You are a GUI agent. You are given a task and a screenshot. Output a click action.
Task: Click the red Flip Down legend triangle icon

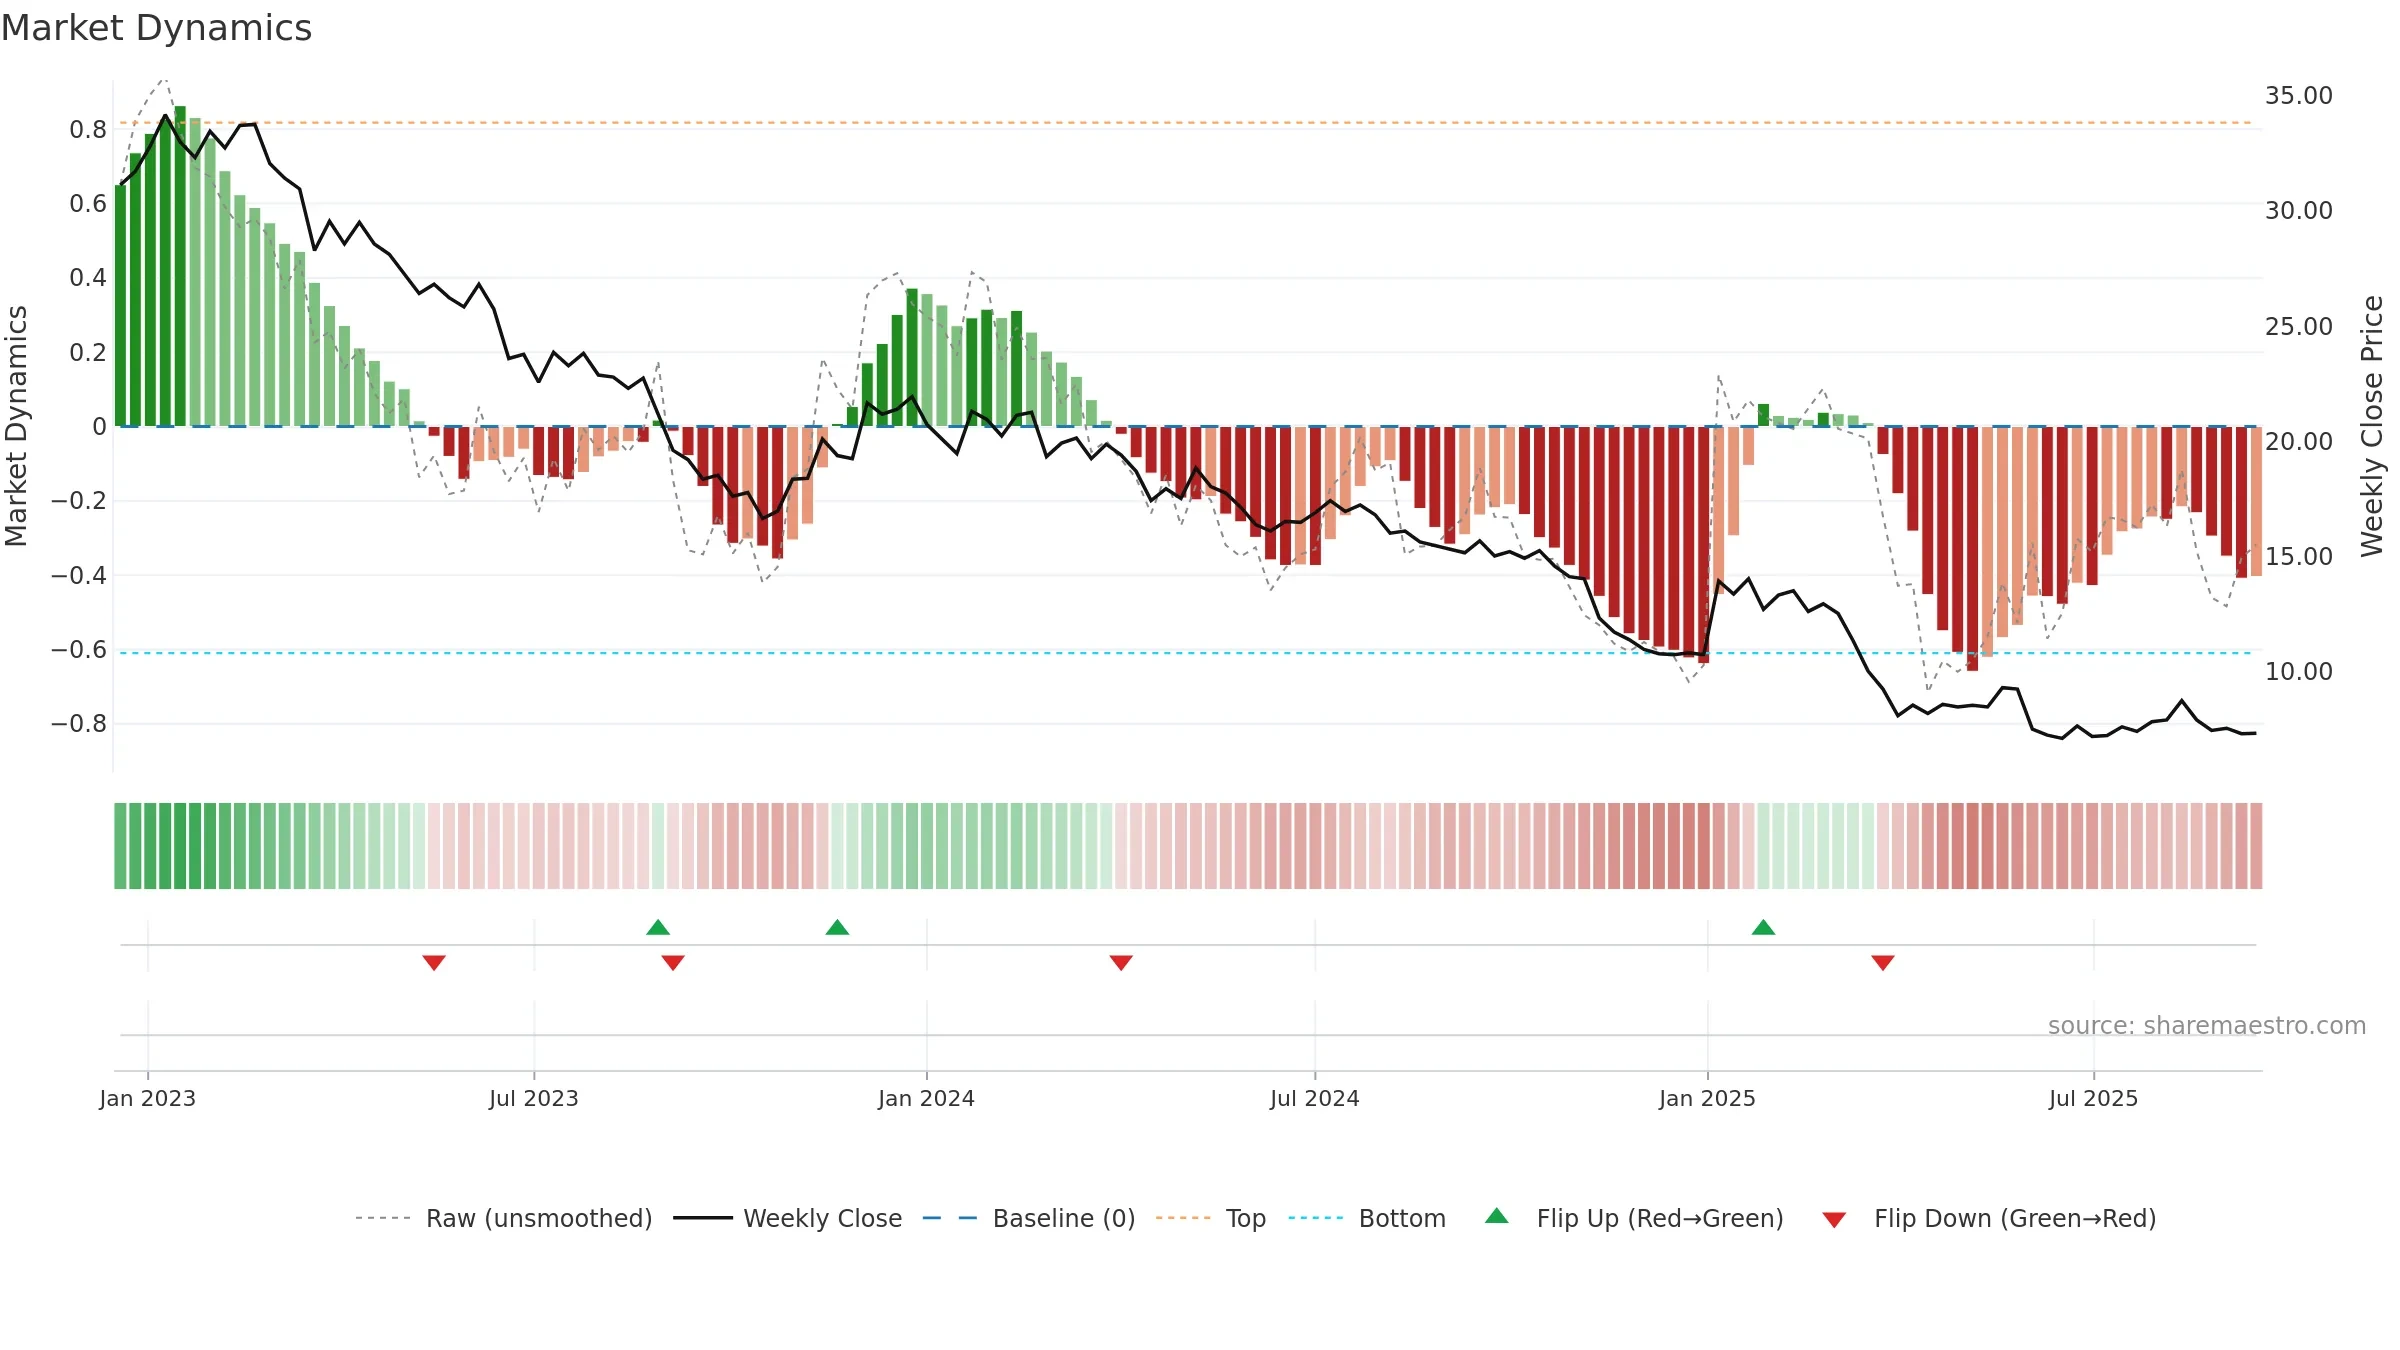1834,1220
